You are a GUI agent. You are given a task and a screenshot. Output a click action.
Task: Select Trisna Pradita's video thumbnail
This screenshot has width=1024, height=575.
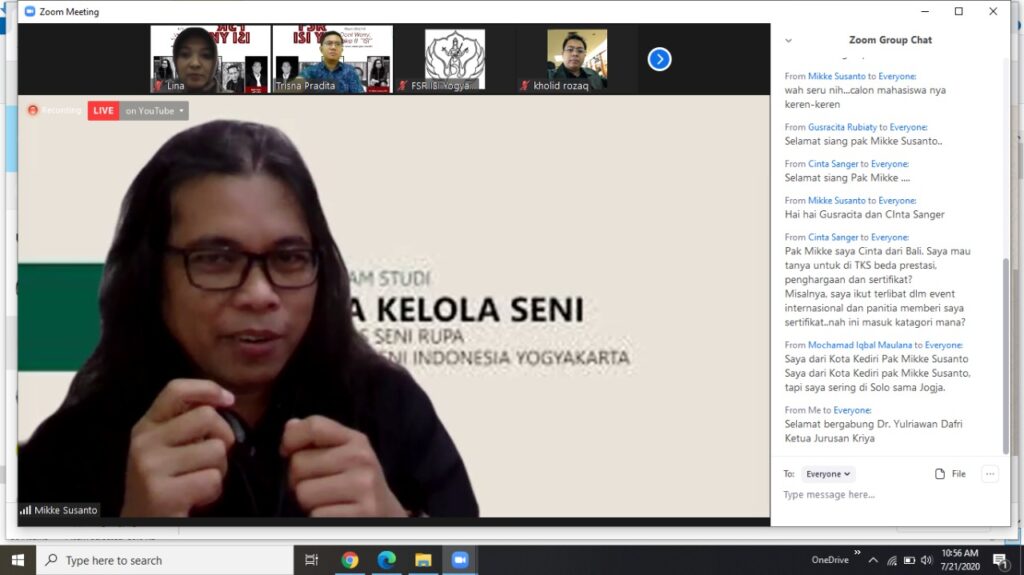pyautogui.click(x=332, y=59)
